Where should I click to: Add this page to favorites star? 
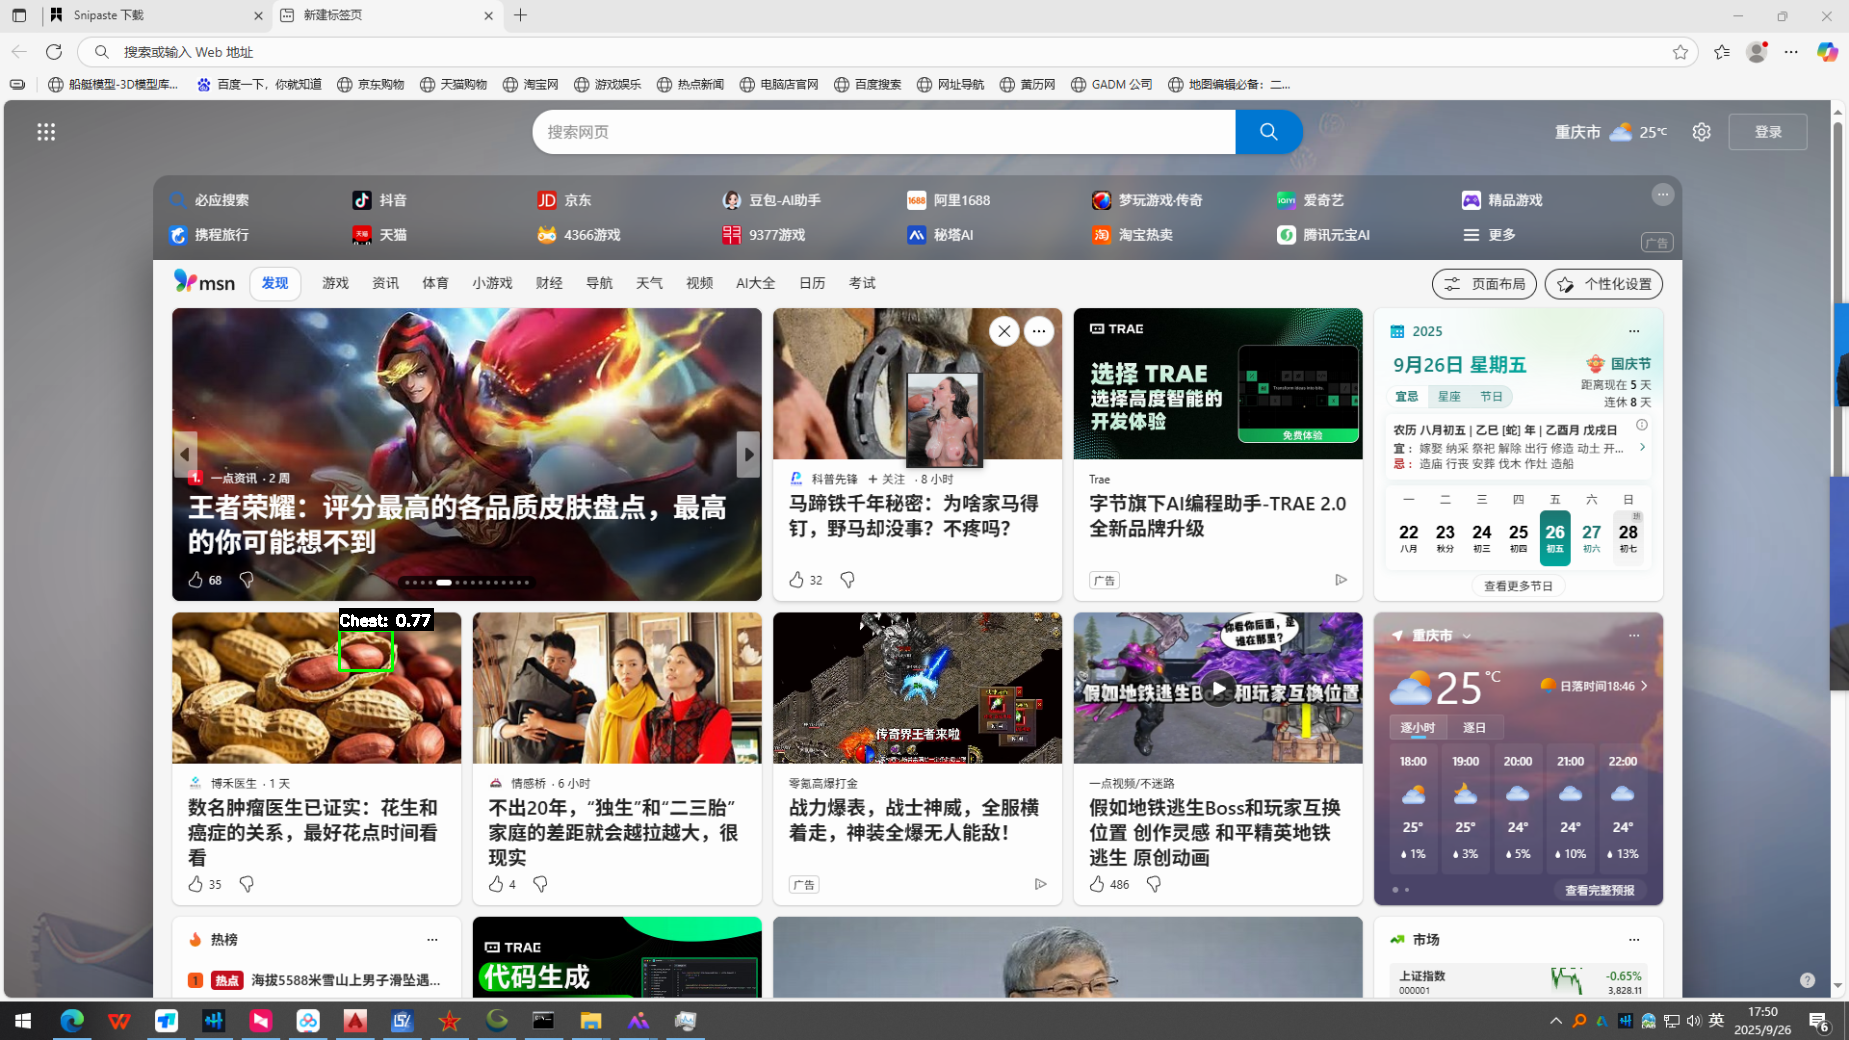(1680, 52)
